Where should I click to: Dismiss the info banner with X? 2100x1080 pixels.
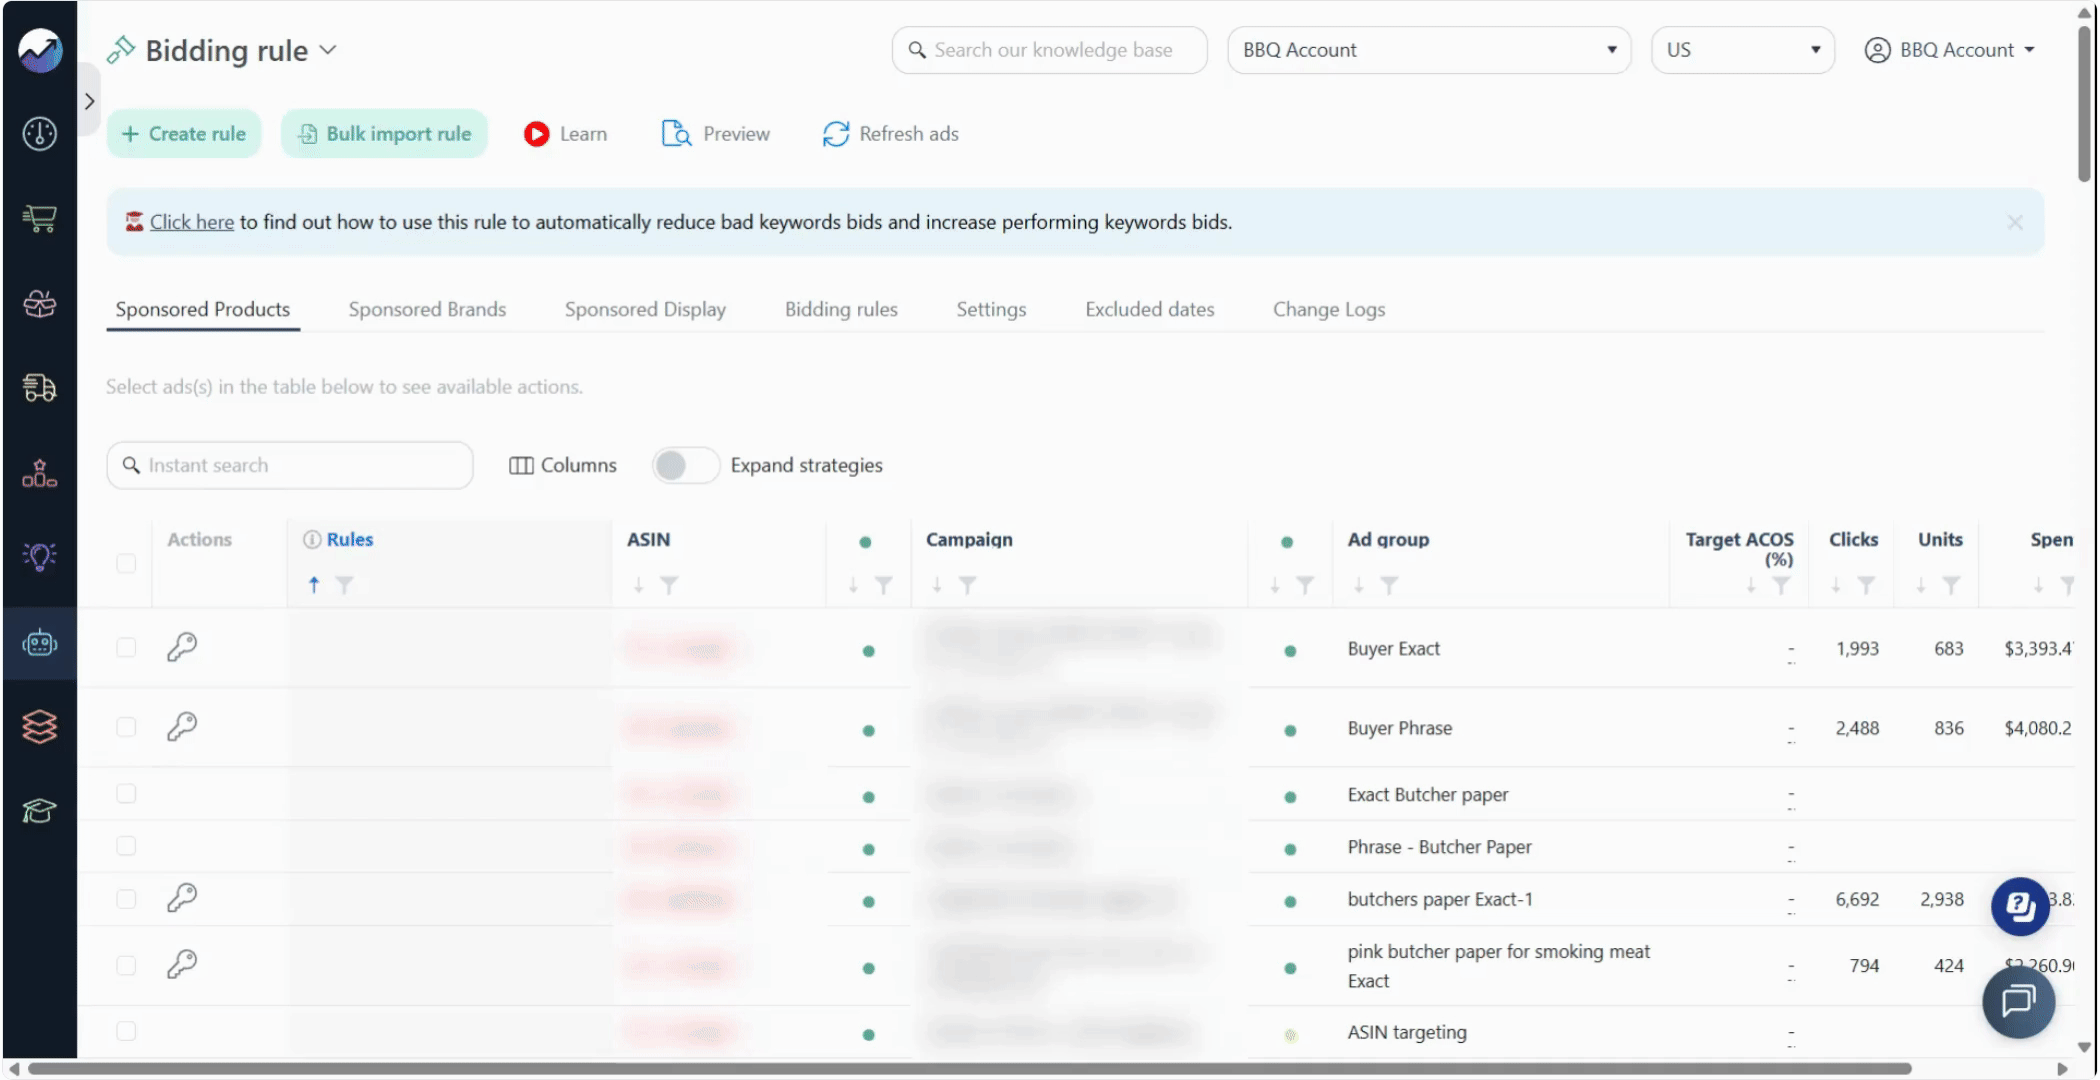(x=2015, y=222)
